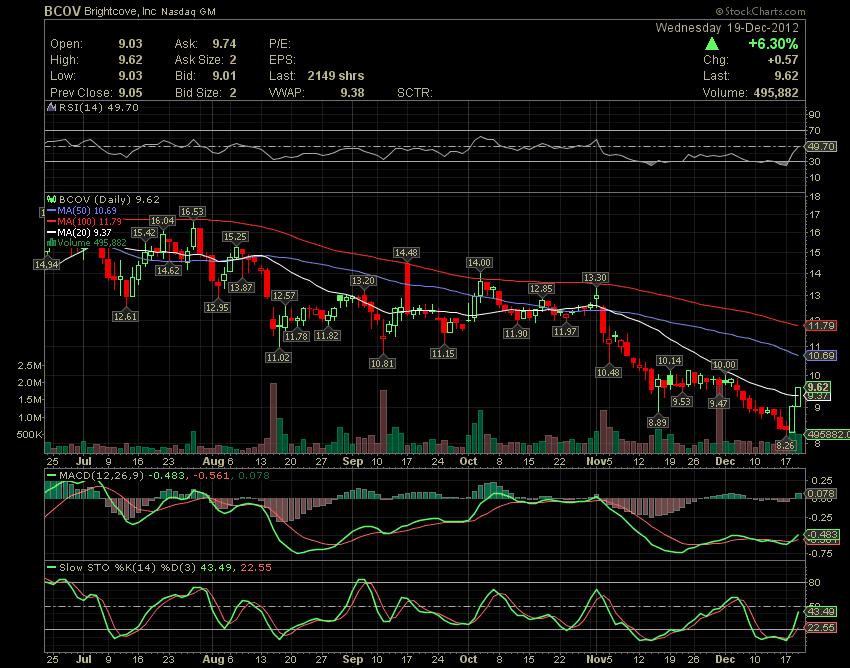Click the 13.30 price label
850x668 pixels.
[x=595, y=278]
